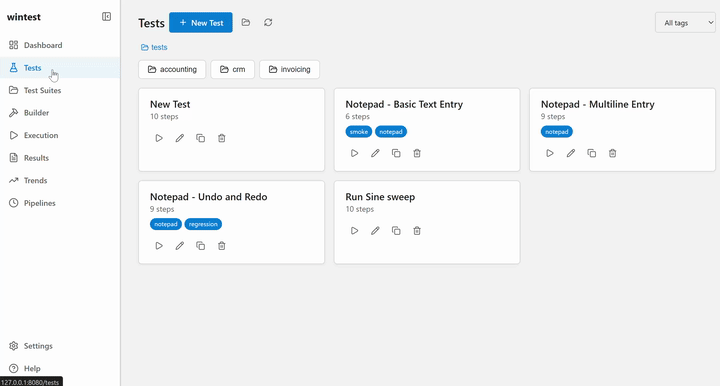Duplicate Notepad - Multiline Entry test
Image resolution: width=720 pixels, height=386 pixels.
point(591,153)
